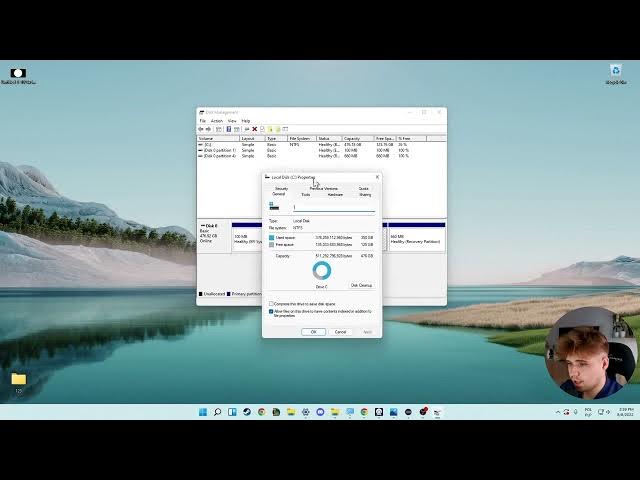Screen dimensions: 640x480
Task: Click the Unallocated legend entry
Action: coord(211,294)
